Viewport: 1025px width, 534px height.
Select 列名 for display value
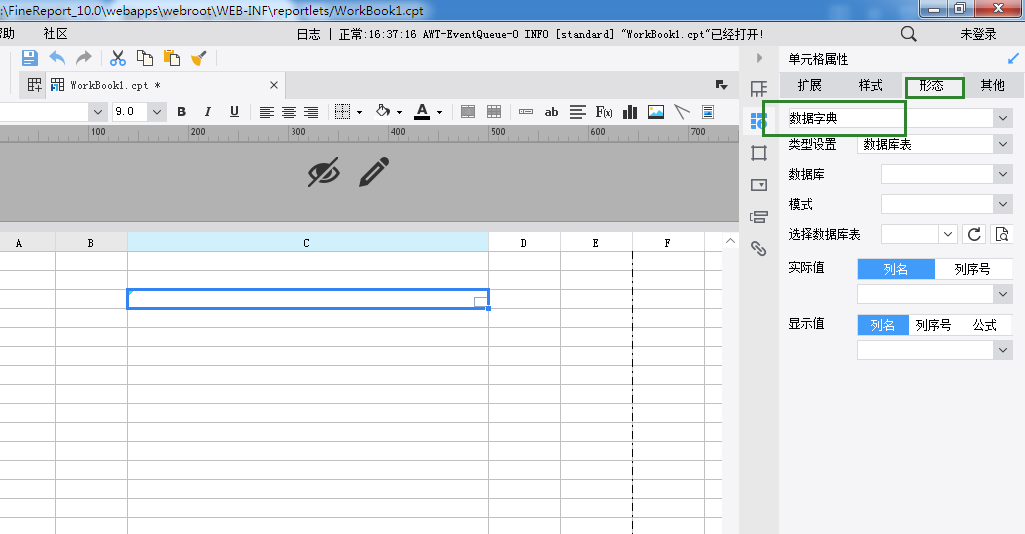(x=883, y=325)
